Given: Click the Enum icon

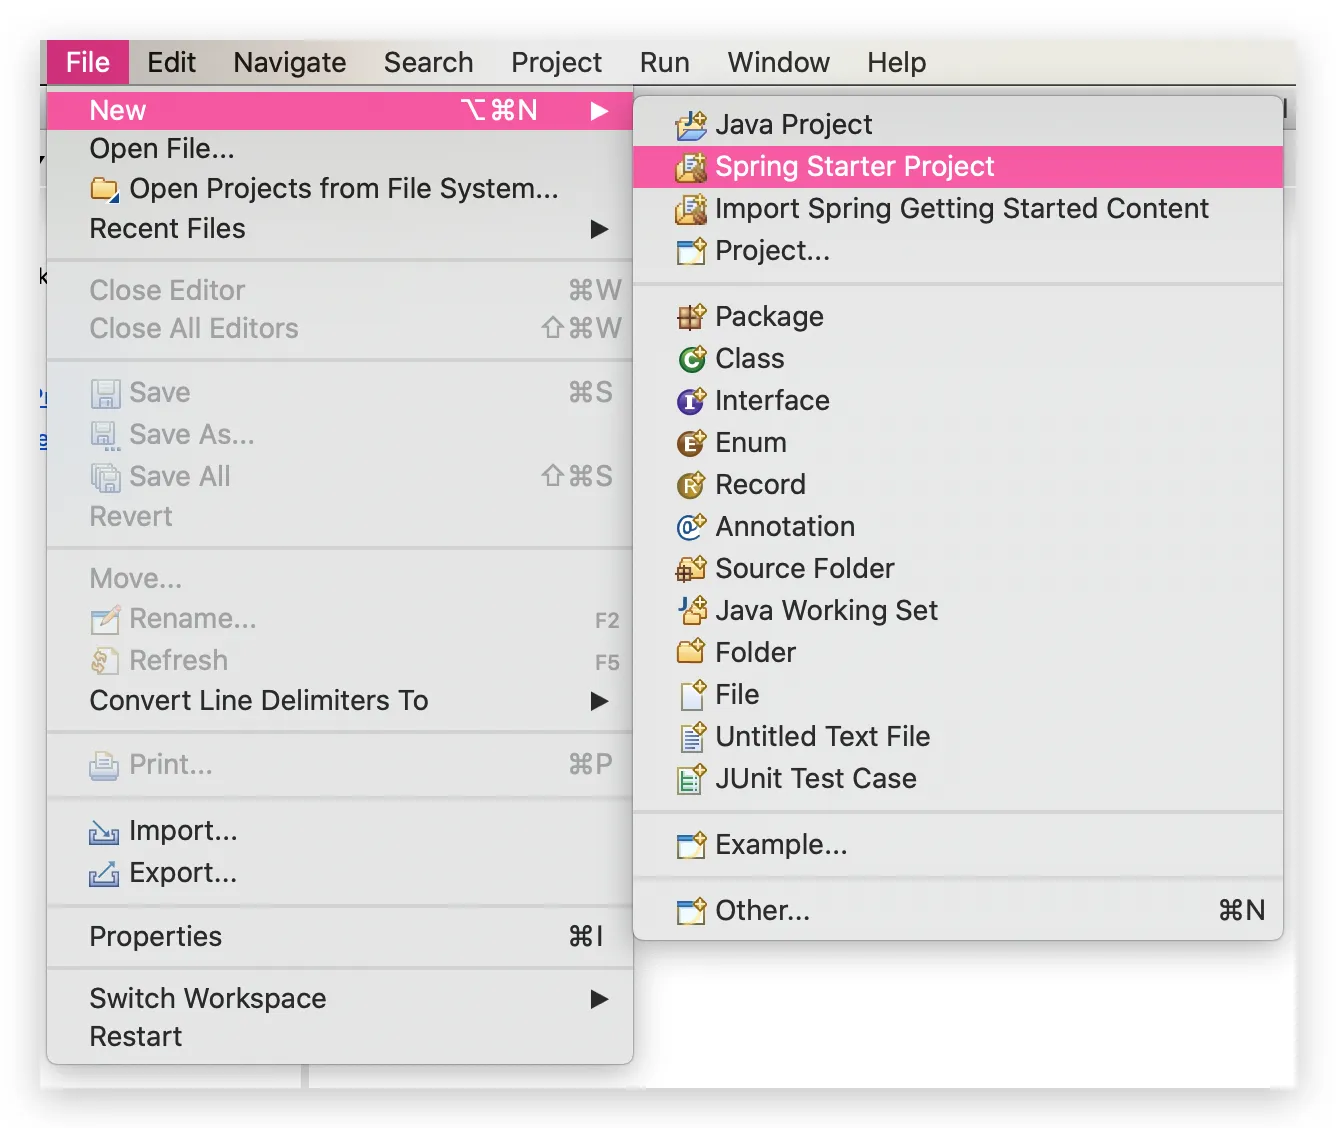Looking at the screenshot, I should point(691,443).
